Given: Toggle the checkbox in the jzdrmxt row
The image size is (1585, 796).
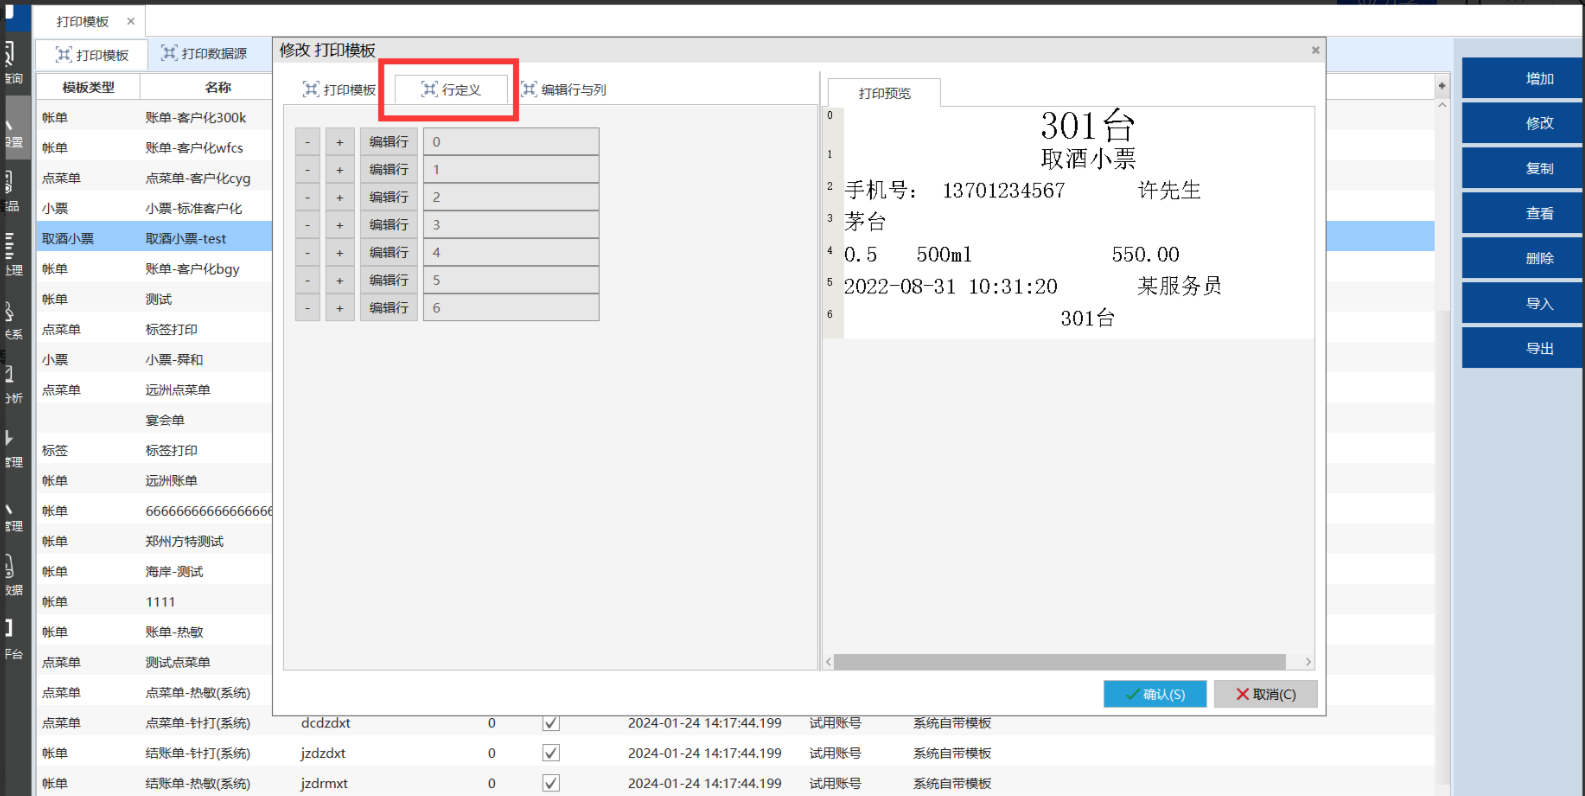Looking at the screenshot, I should click(x=551, y=783).
